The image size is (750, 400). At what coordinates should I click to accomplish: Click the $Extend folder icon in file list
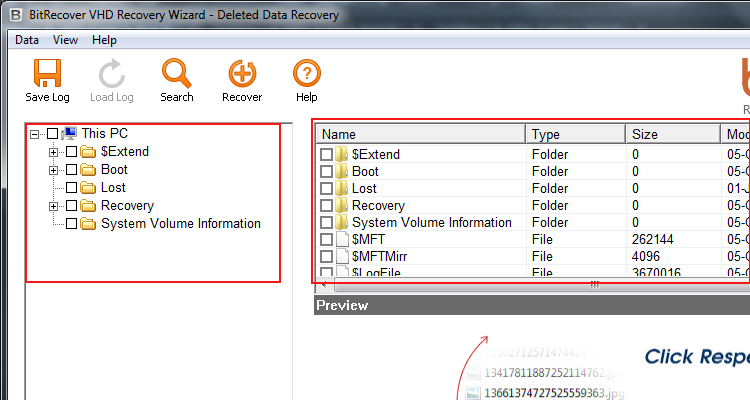point(341,154)
